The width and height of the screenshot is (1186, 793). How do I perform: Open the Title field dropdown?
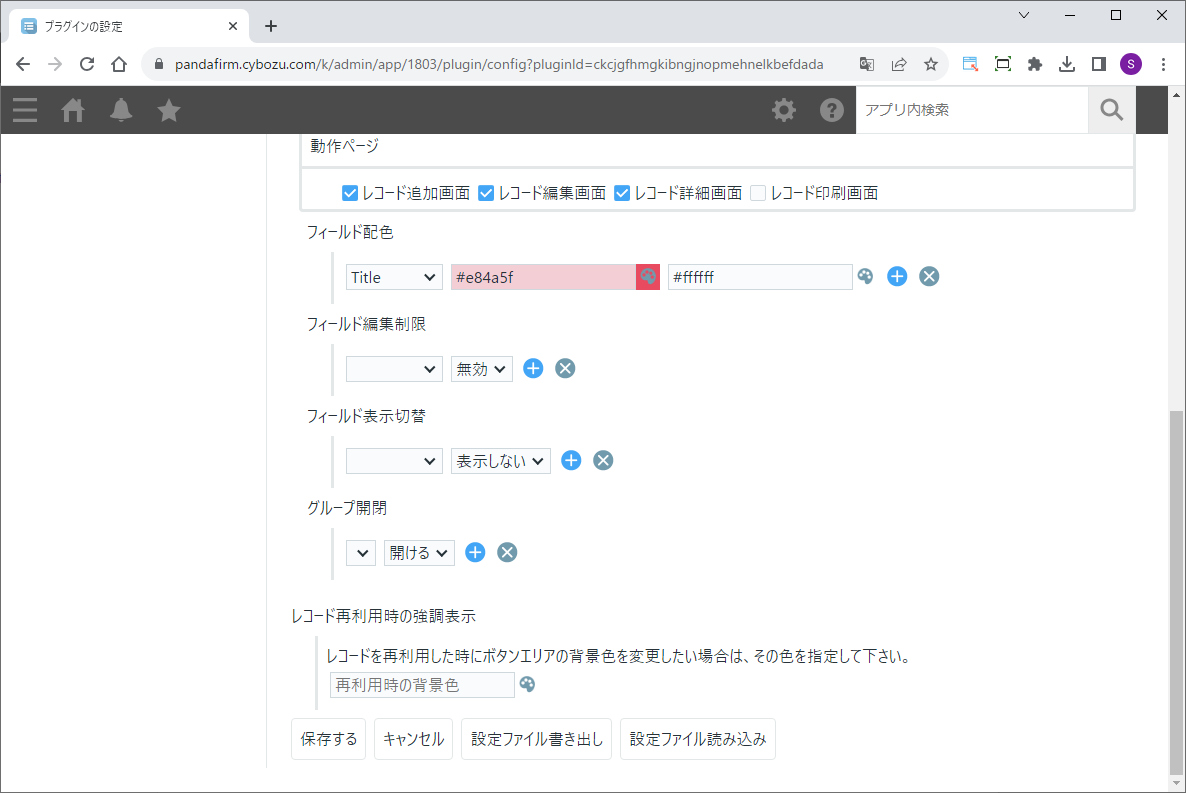pyautogui.click(x=394, y=277)
